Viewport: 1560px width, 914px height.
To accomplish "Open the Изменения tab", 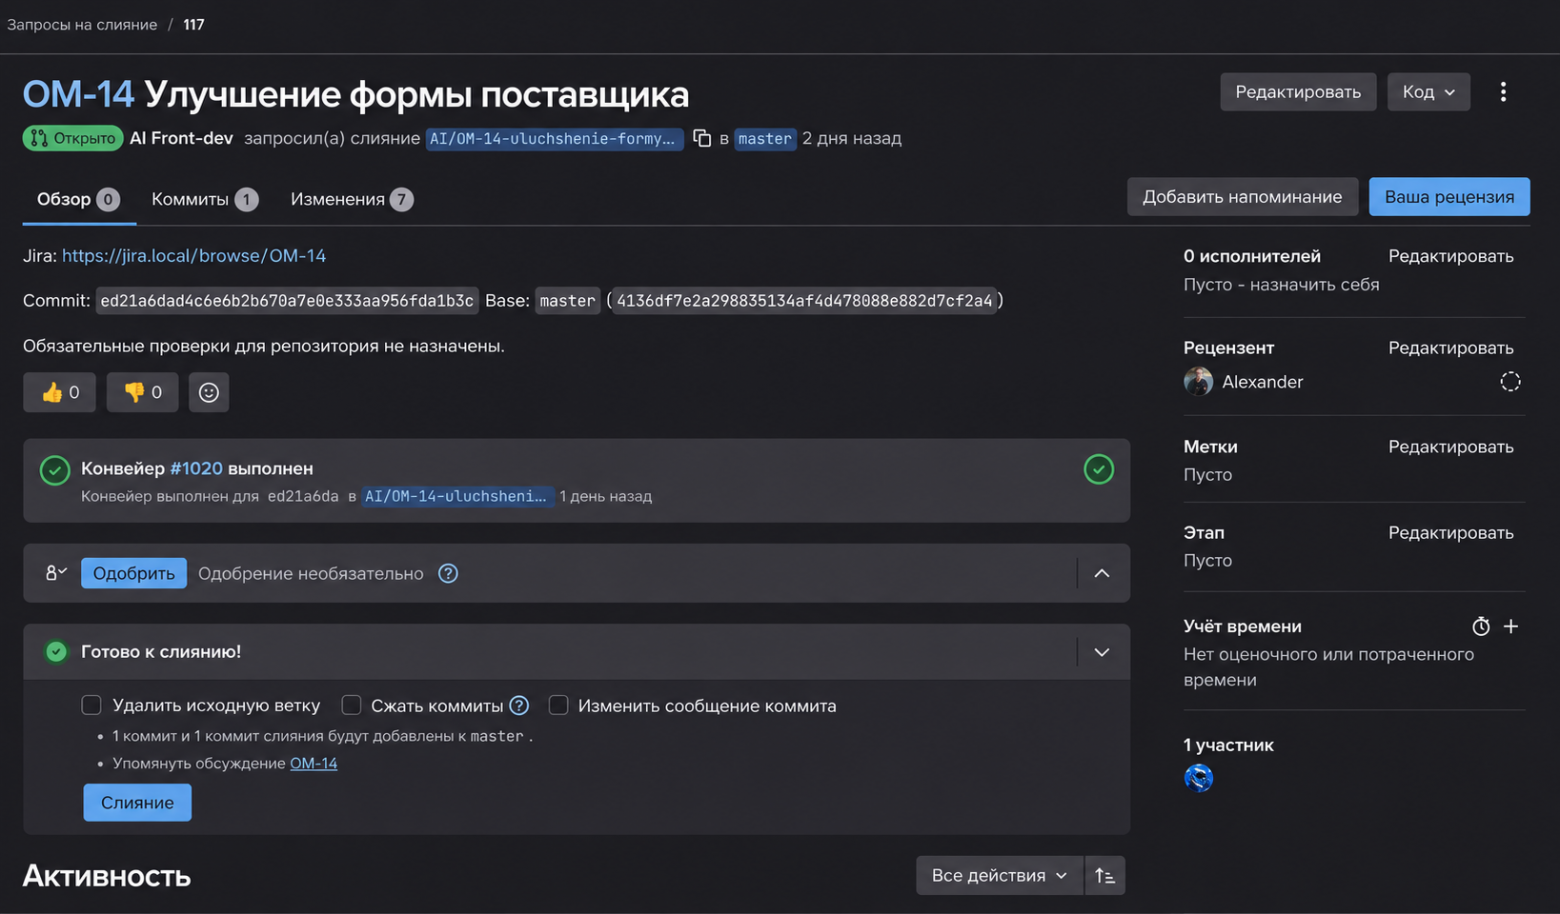I will pyautogui.click(x=352, y=199).
